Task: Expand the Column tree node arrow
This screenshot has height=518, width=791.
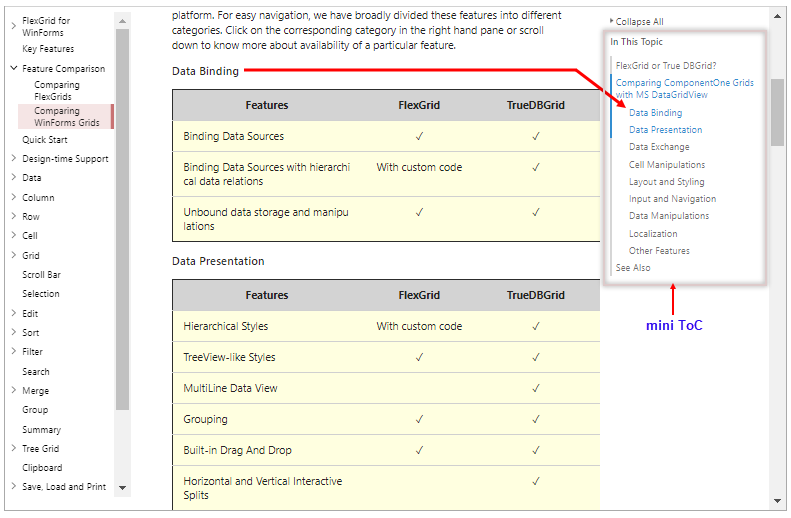Action: tap(14, 197)
